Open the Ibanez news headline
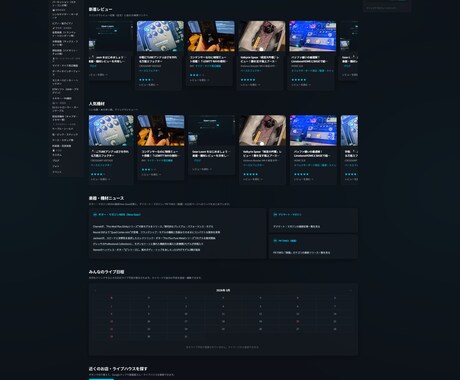Screen dimensions: 460x380 point(146,250)
